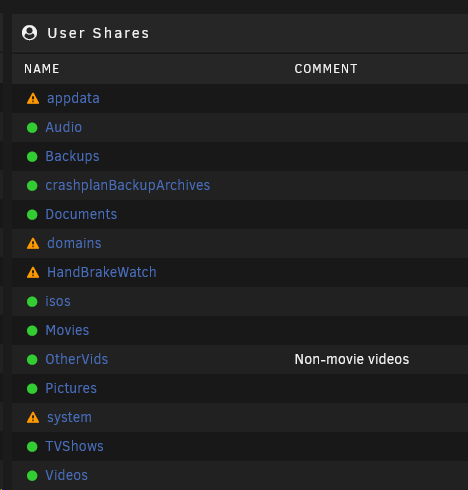This screenshot has height=490, width=468.
Task: Click the User Shares section title
Action: tap(98, 33)
